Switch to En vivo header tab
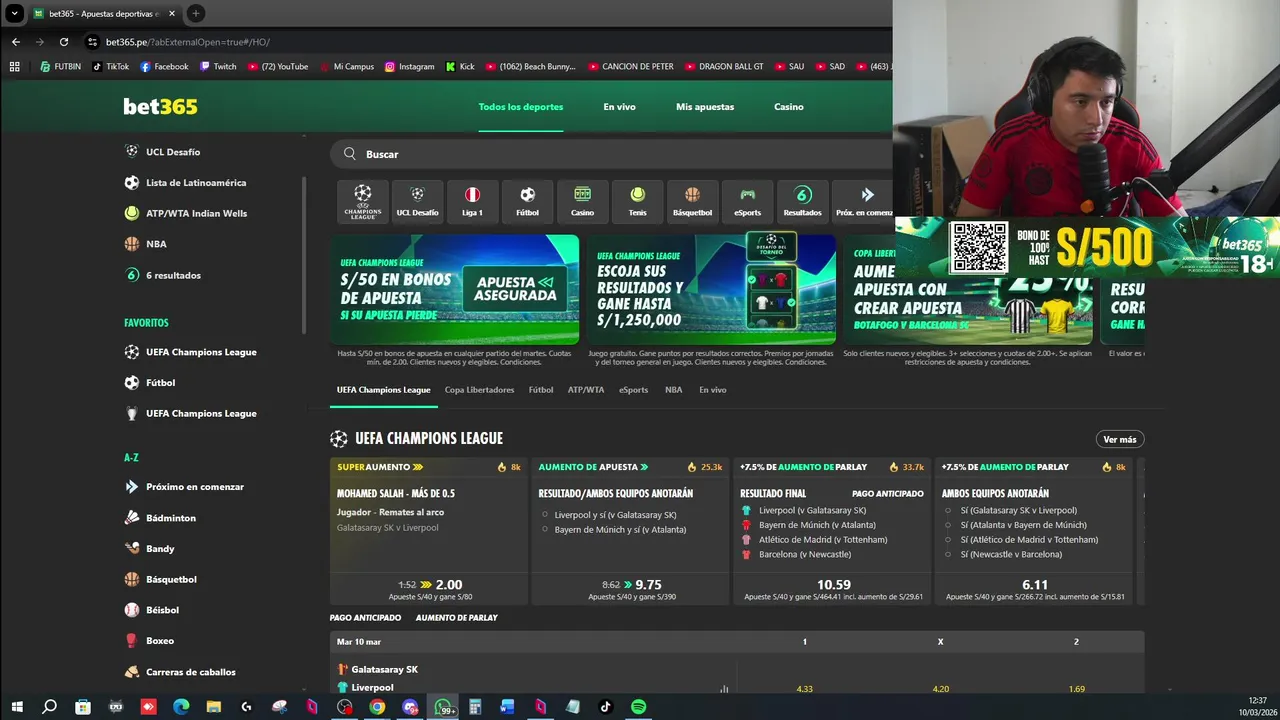 pos(619,107)
